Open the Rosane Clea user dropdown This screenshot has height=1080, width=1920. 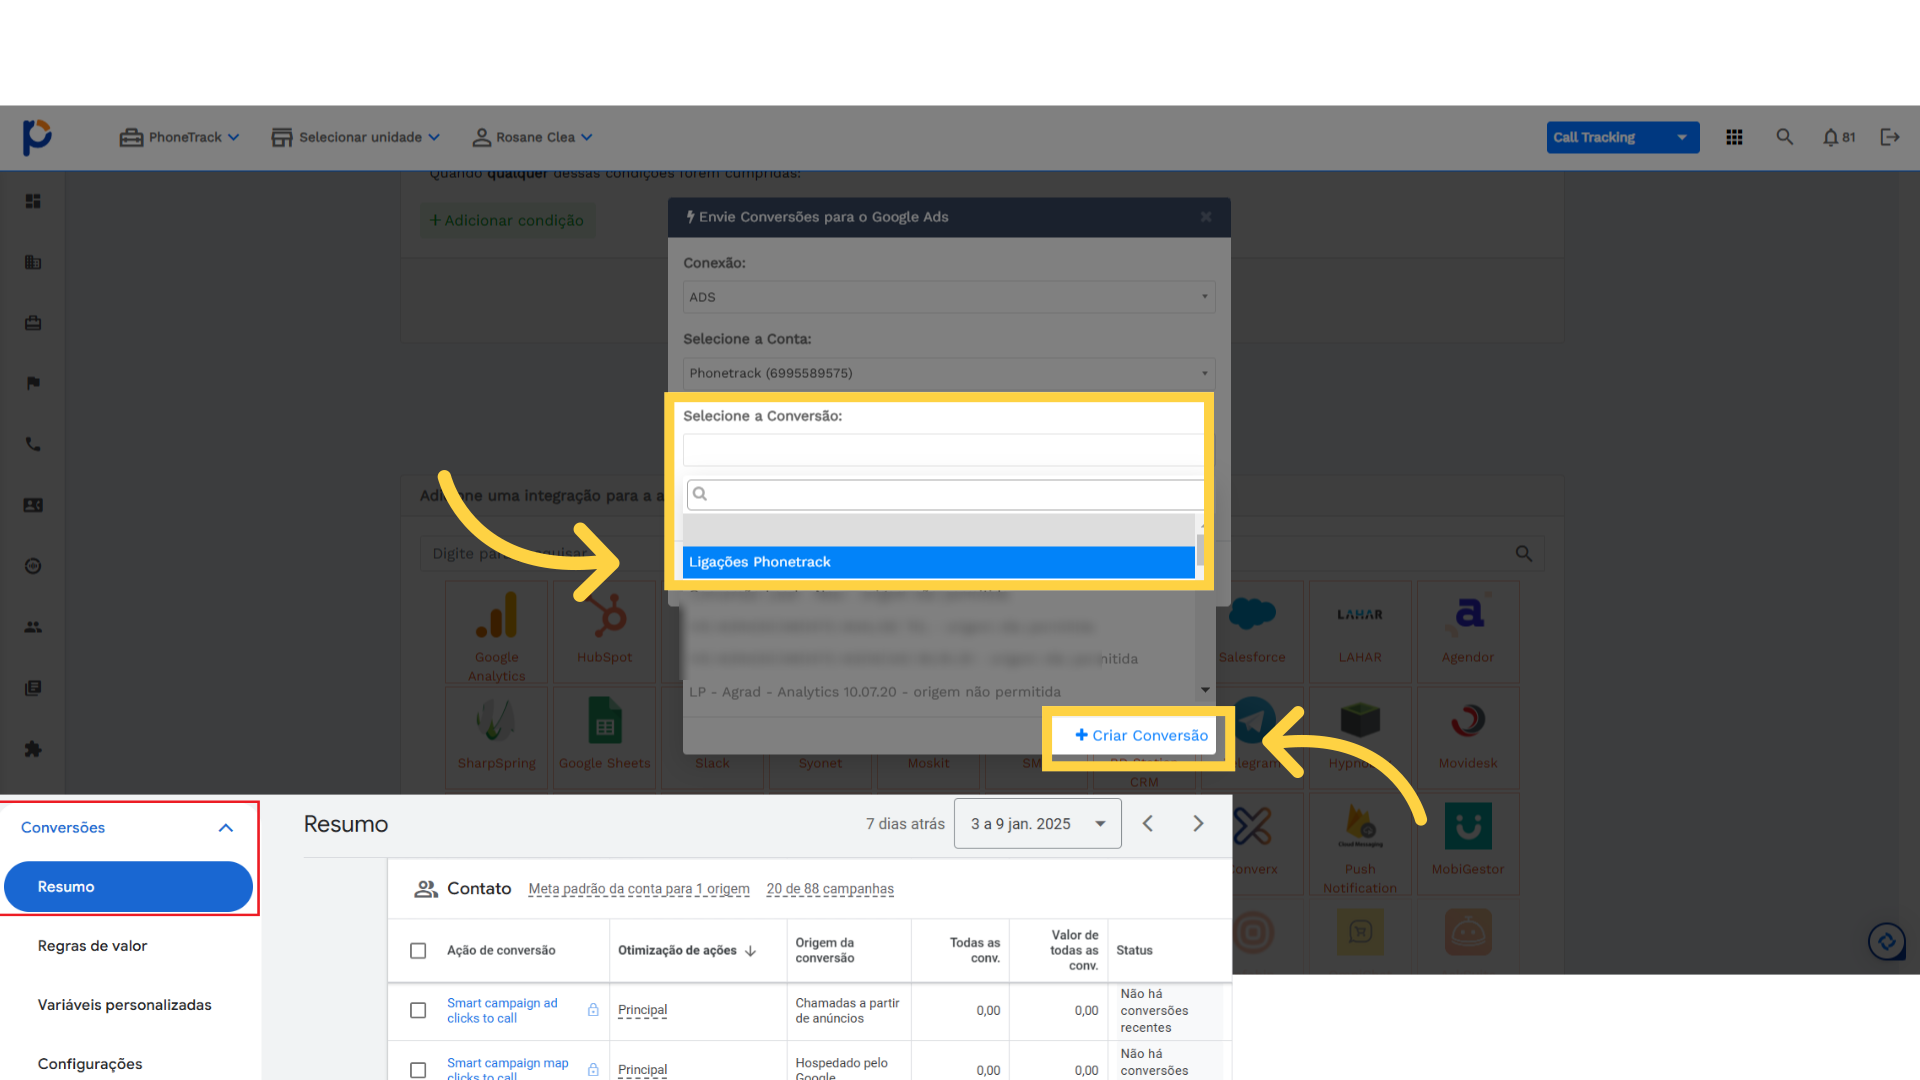[x=533, y=137]
